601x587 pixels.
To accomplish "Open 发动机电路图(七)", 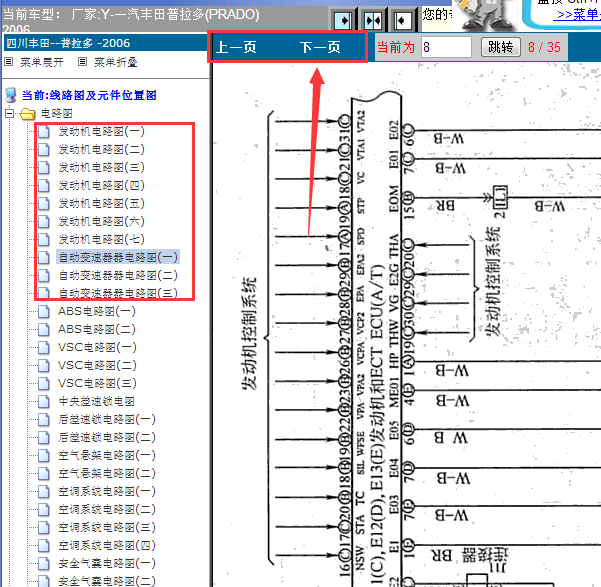I will (x=101, y=240).
